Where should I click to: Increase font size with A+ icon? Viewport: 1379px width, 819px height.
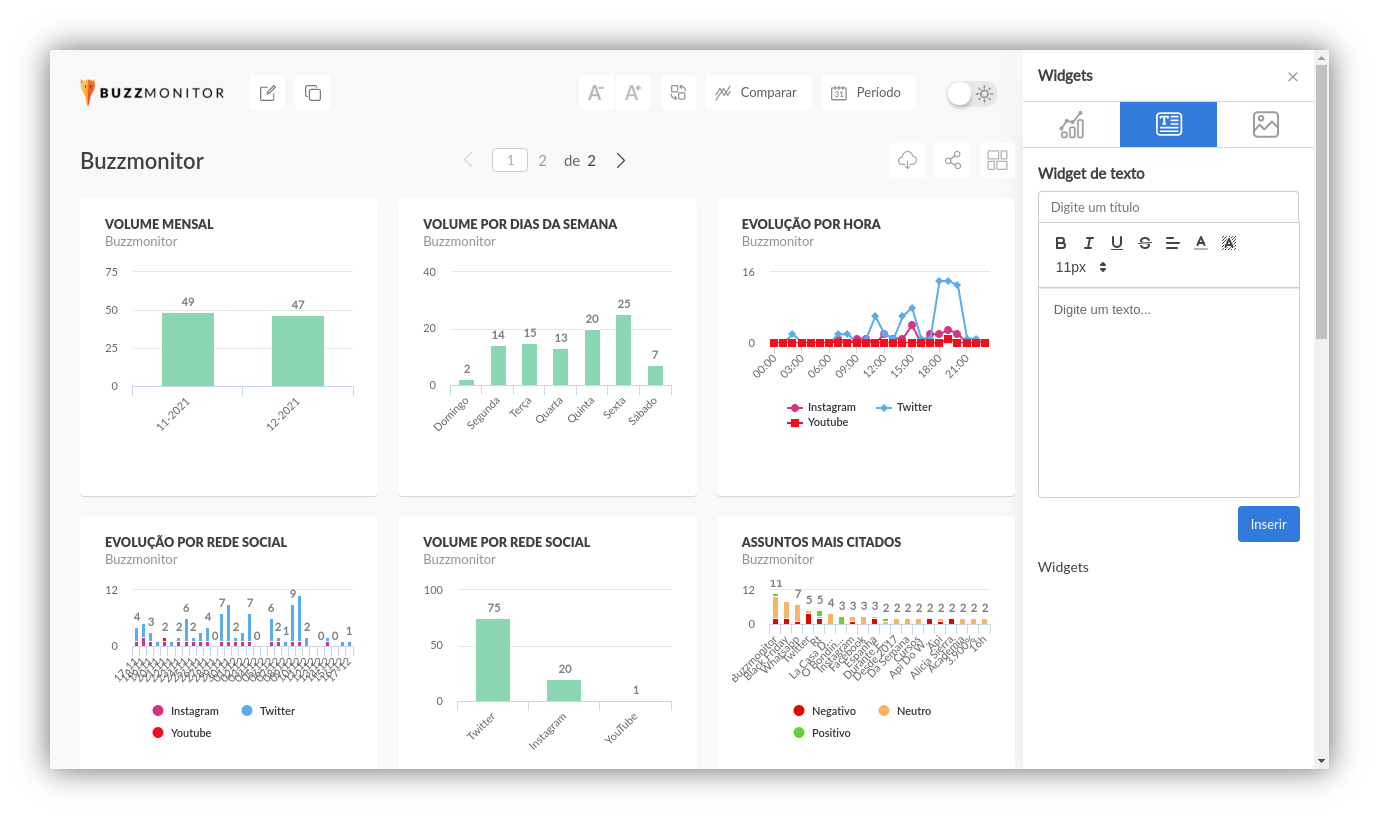click(633, 93)
